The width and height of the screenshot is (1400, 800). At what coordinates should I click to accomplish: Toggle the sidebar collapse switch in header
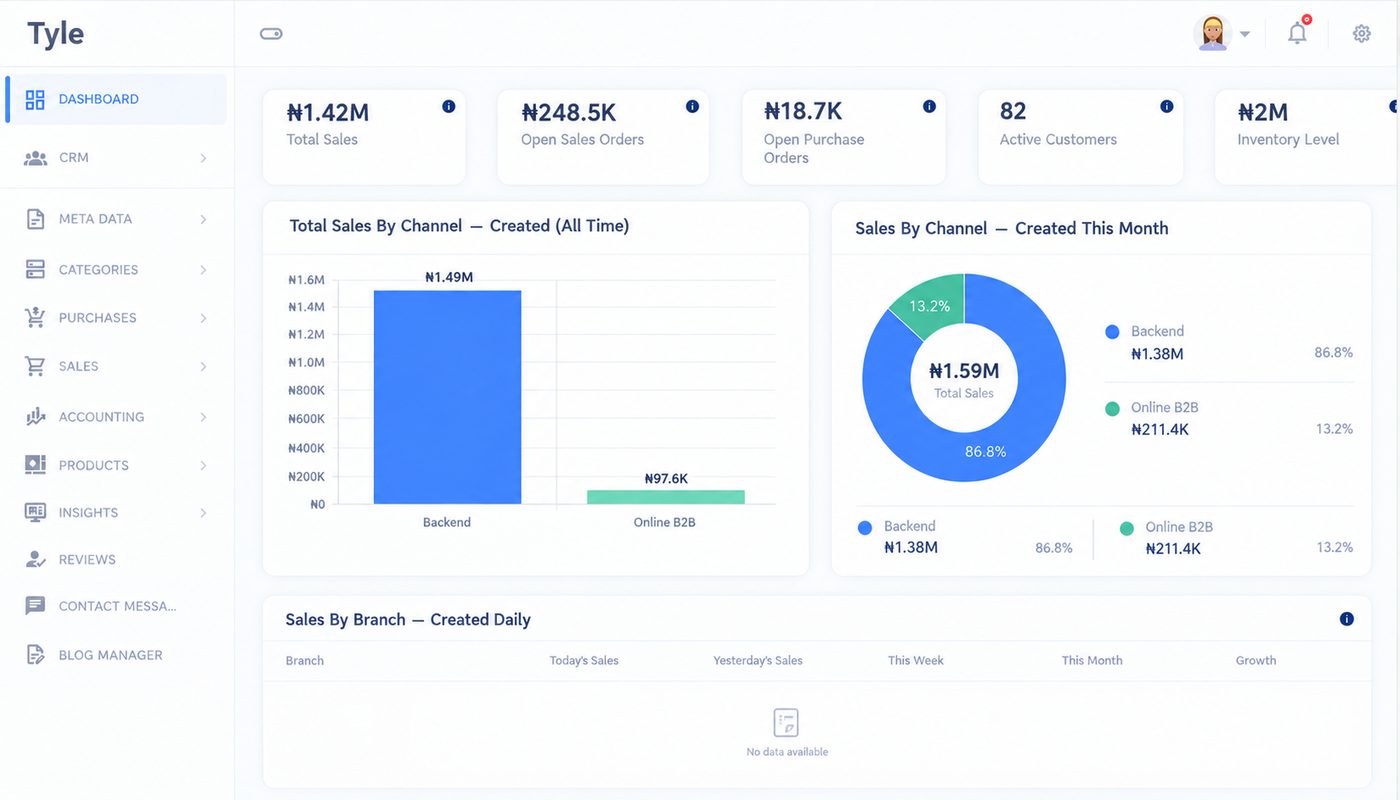pos(271,33)
